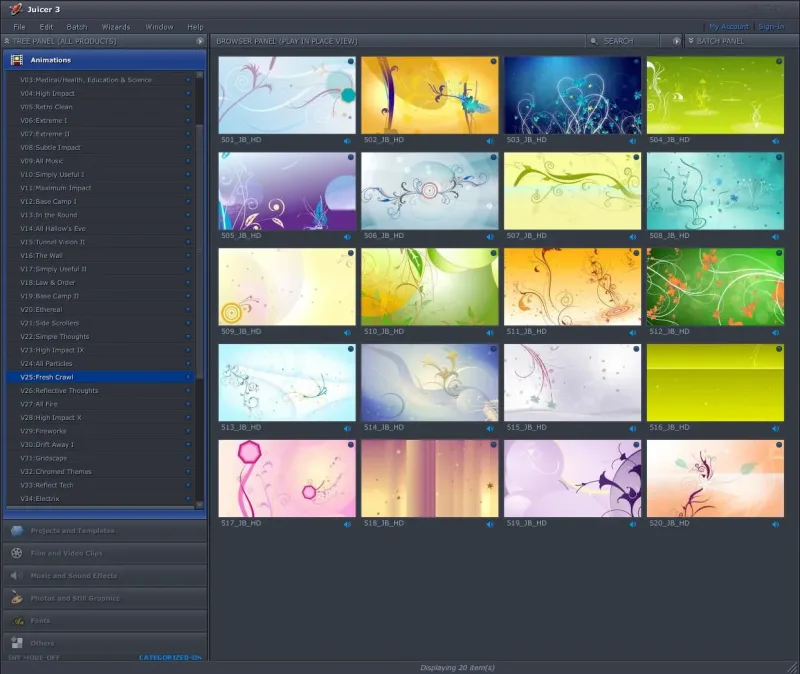Click the speaker icon under 502_JB_HD
800x674 pixels.
(x=490, y=141)
